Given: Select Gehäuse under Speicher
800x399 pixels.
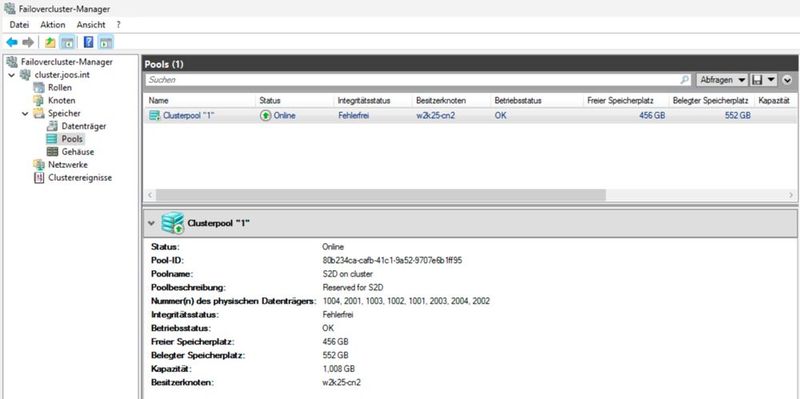Looking at the screenshot, I should point(78,152).
